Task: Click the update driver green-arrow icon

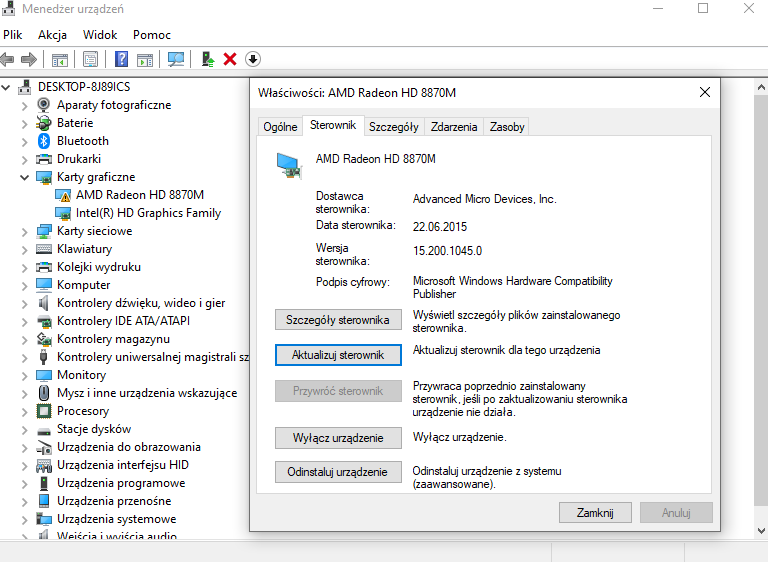Action: coord(208,59)
